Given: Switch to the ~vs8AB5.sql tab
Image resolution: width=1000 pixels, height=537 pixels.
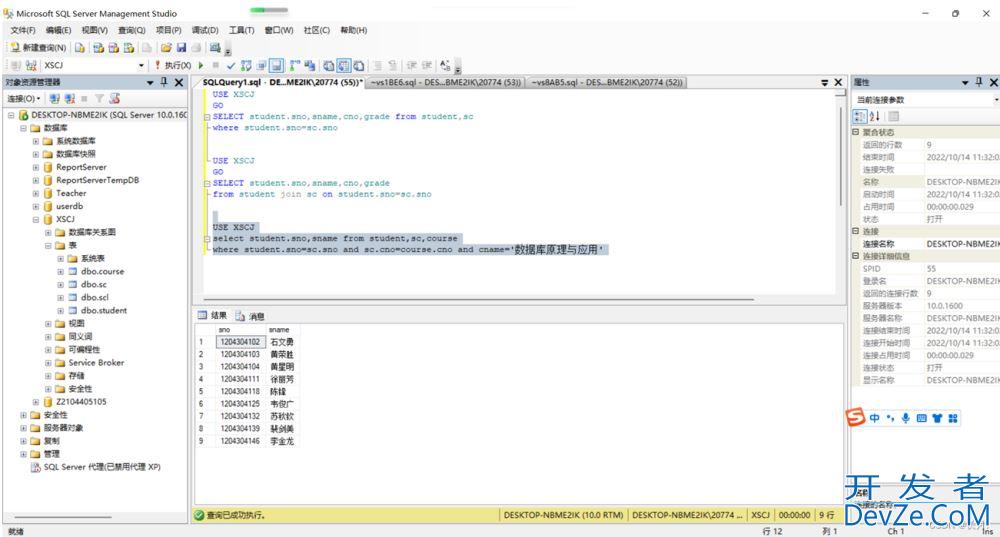Looking at the screenshot, I should (x=607, y=82).
